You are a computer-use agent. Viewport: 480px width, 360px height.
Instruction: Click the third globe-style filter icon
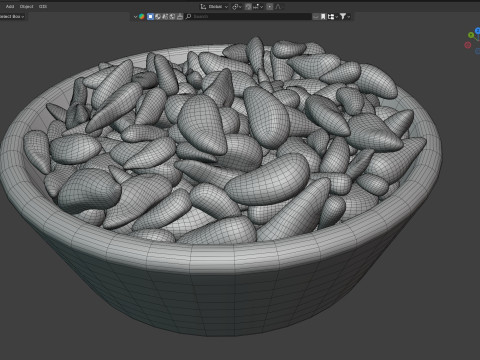click(172, 16)
